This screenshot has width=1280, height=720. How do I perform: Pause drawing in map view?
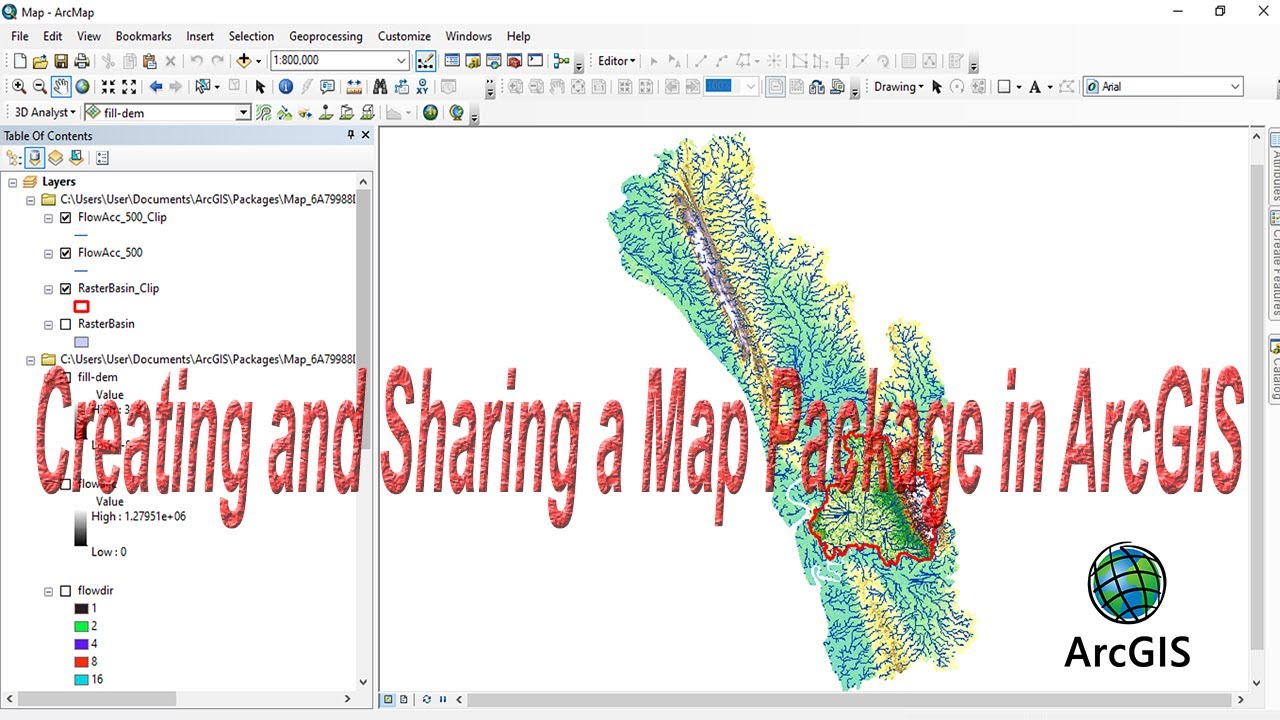(442, 700)
